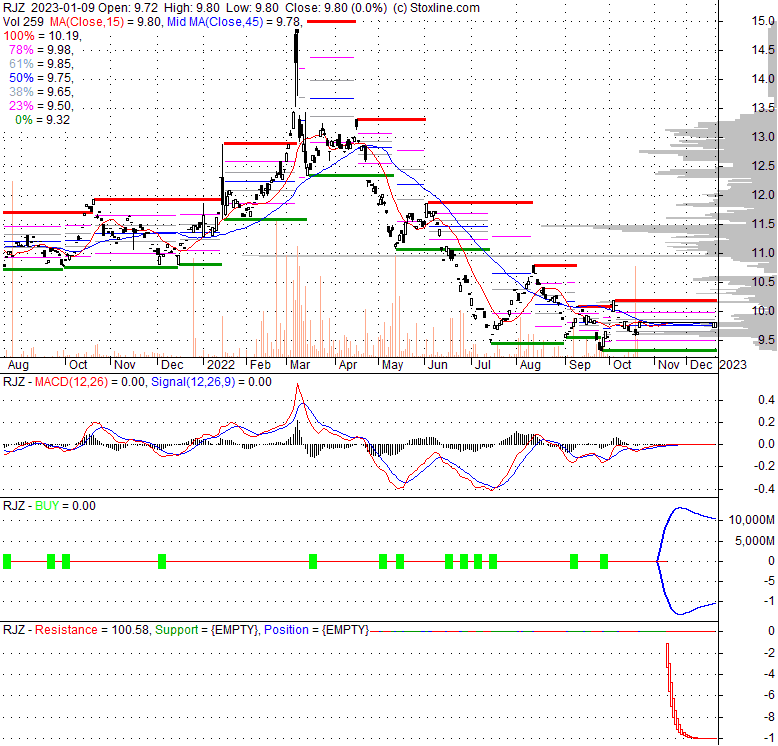Click the '2023' year axis label
This screenshot has height=746, width=778.
(x=733, y=365)
